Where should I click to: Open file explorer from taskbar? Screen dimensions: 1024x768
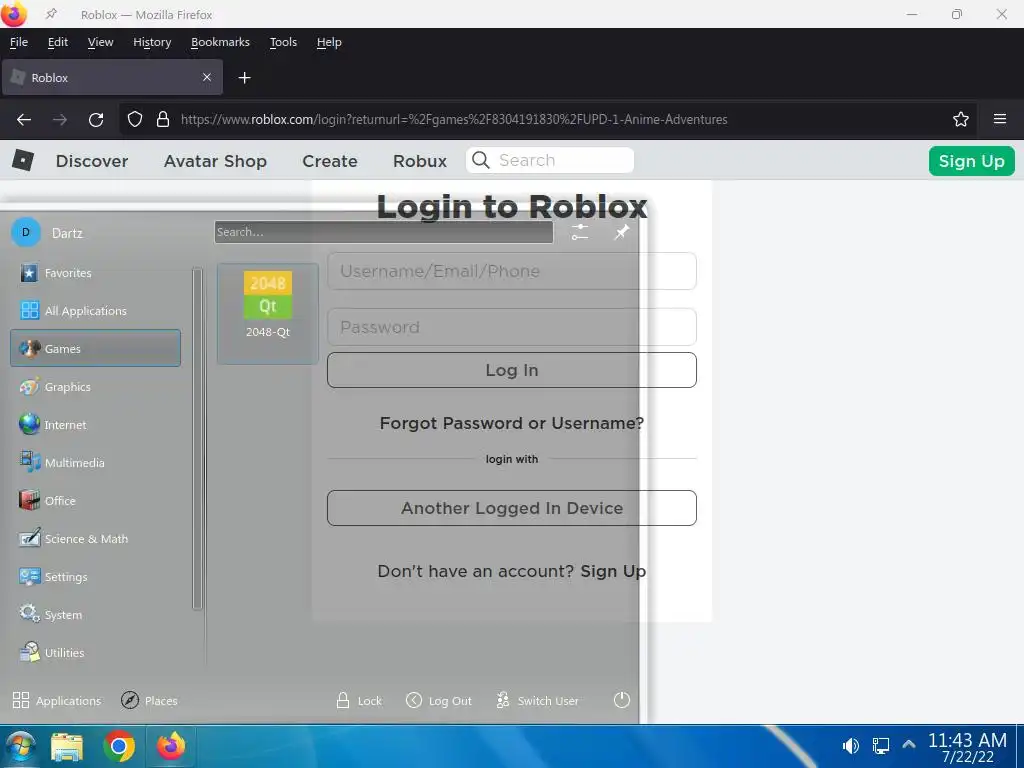(67, 746)
